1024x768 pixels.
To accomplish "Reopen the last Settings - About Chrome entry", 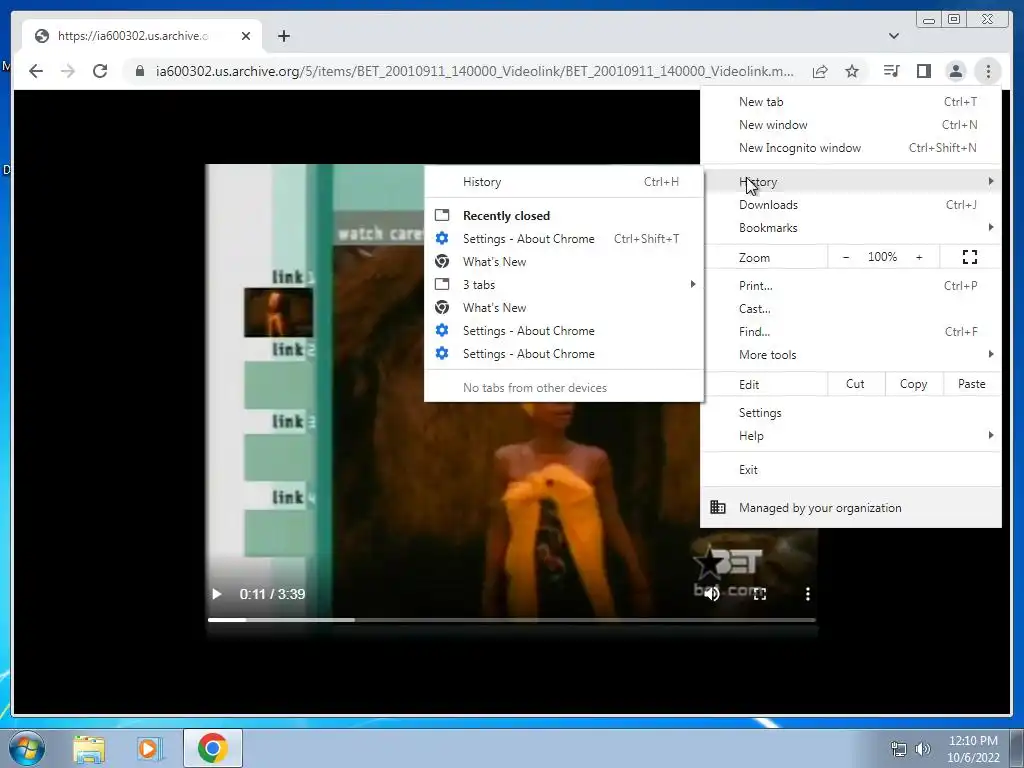I will pos(564,354).
